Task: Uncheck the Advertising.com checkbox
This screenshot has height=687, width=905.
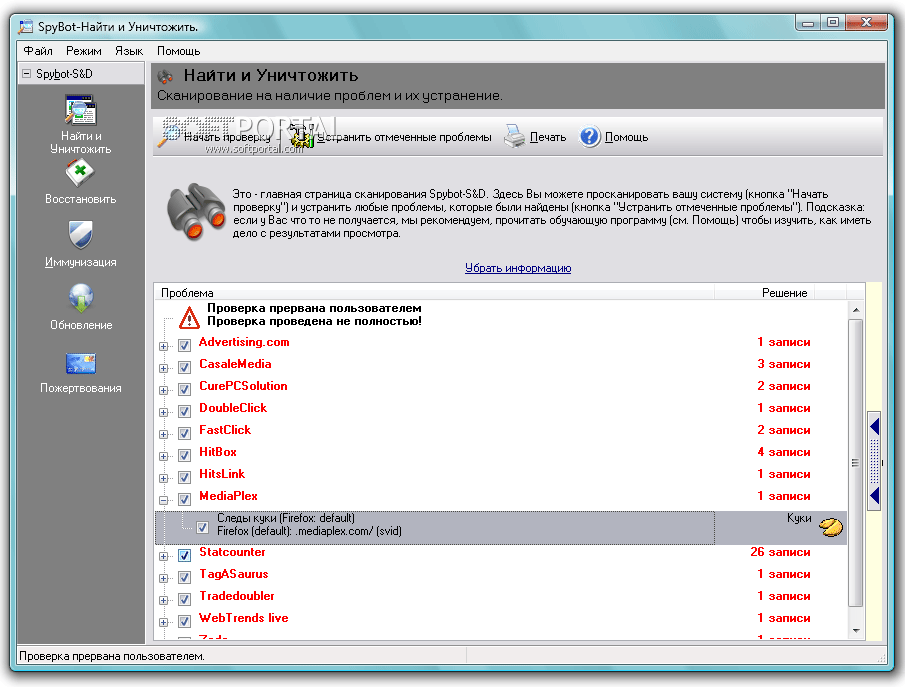Action: 184,345
